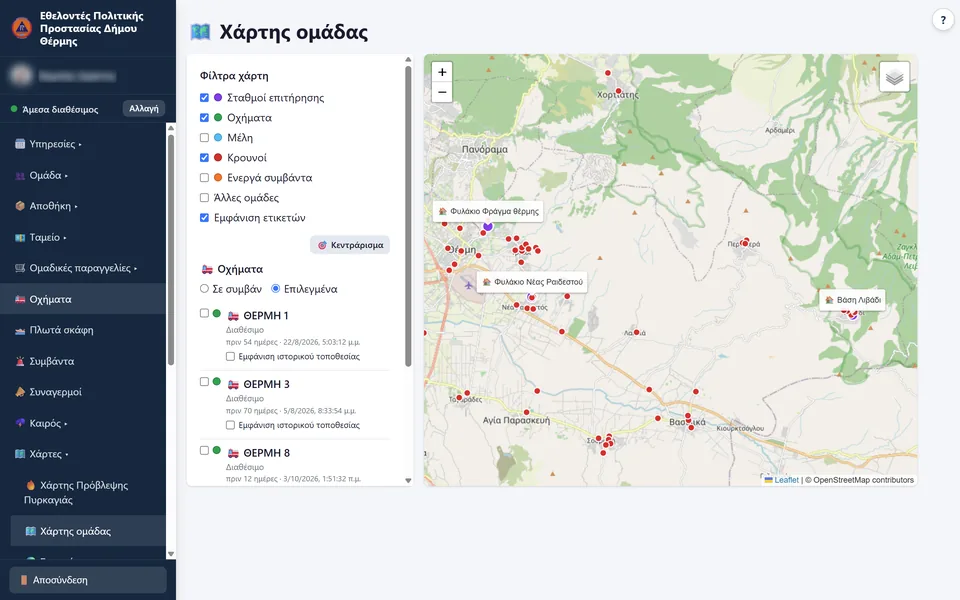Enable the Ενεργά συμβάντα filter
This screenshot has height=600, width=960.
(x=204, y=178)
